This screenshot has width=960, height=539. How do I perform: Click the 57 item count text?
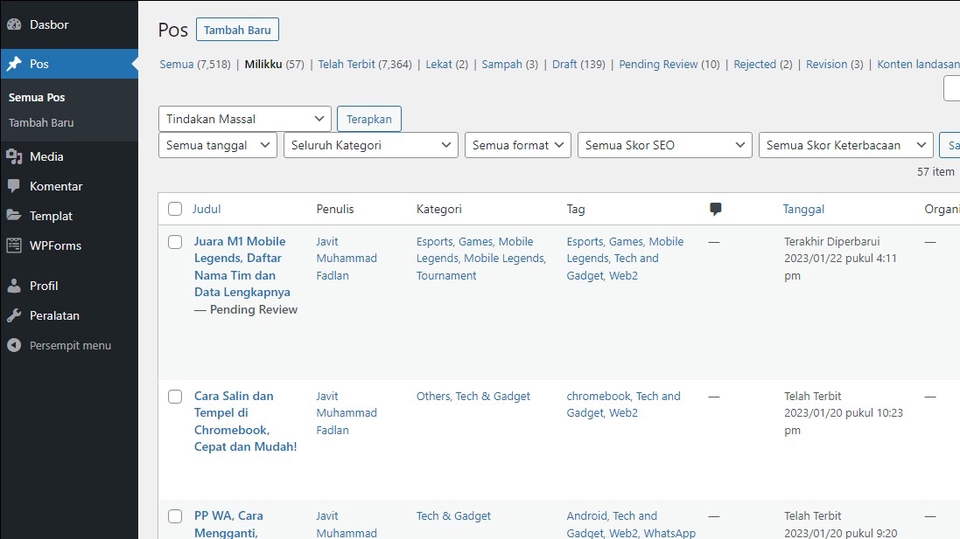[935, 172]
